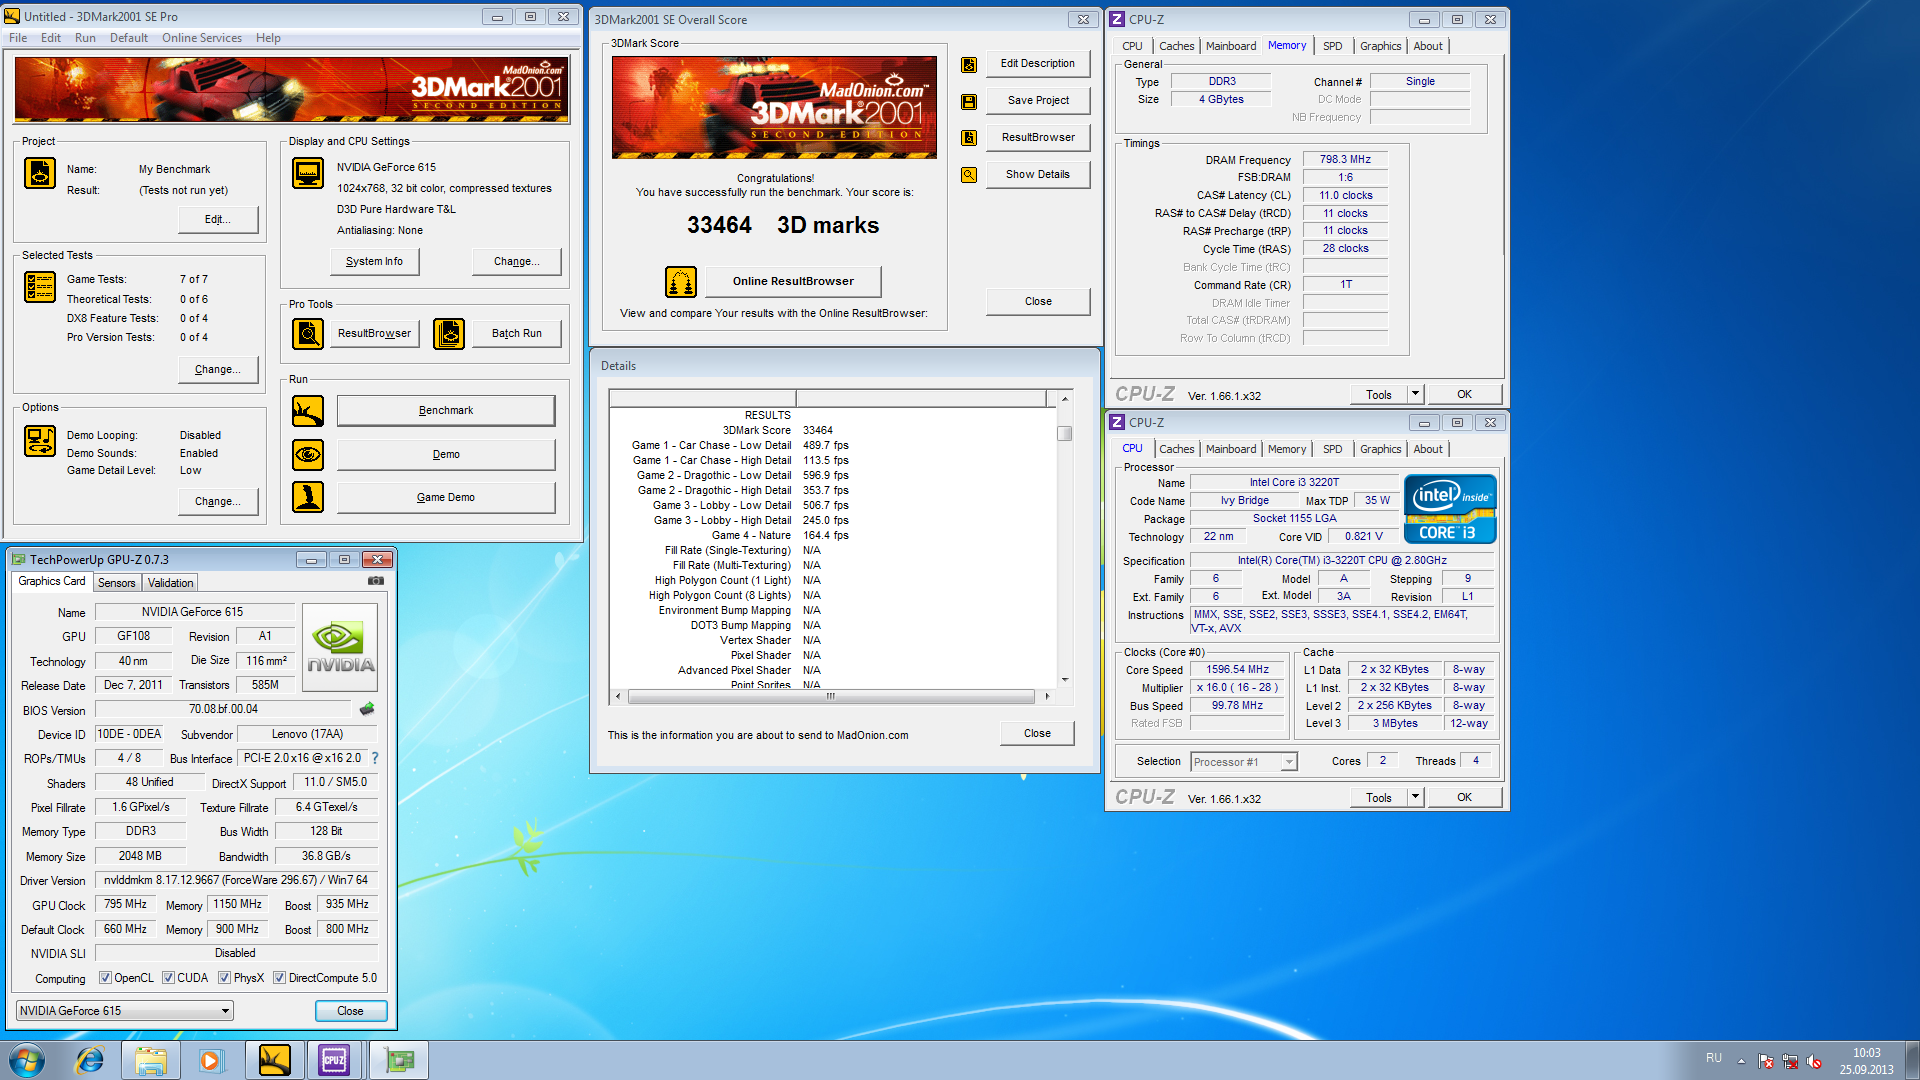Click the Online ResultBrowser button
The height and width of the screenshot is (1080, 1920).
[793, 281]
